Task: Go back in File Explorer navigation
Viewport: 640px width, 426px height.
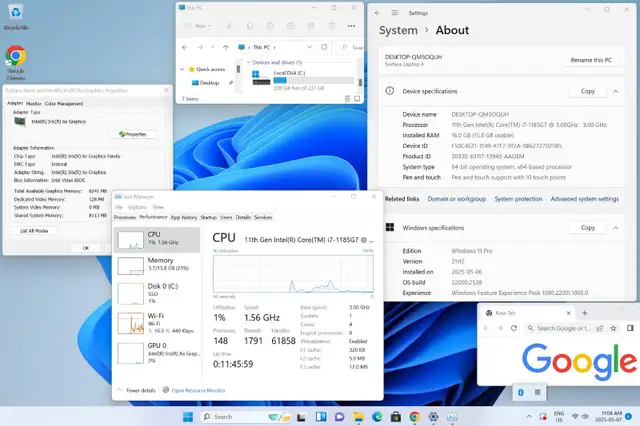Action: (x=184, y=47)
